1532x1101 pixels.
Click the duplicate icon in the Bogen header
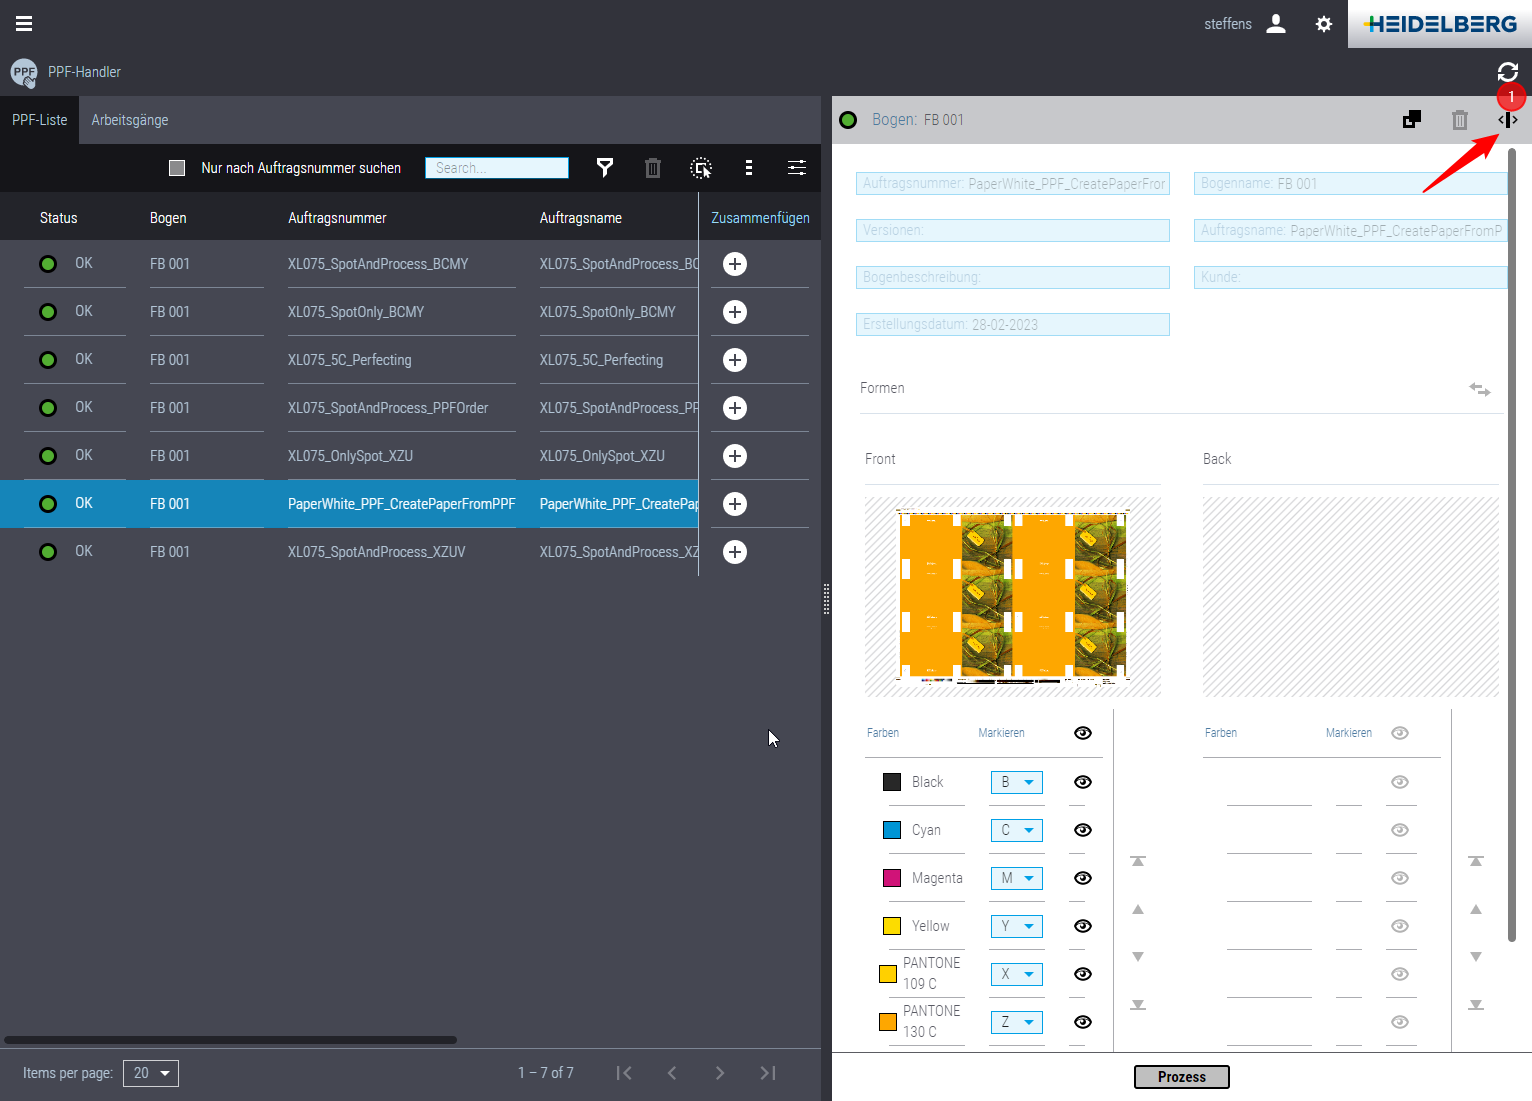tap(1411, 119)
